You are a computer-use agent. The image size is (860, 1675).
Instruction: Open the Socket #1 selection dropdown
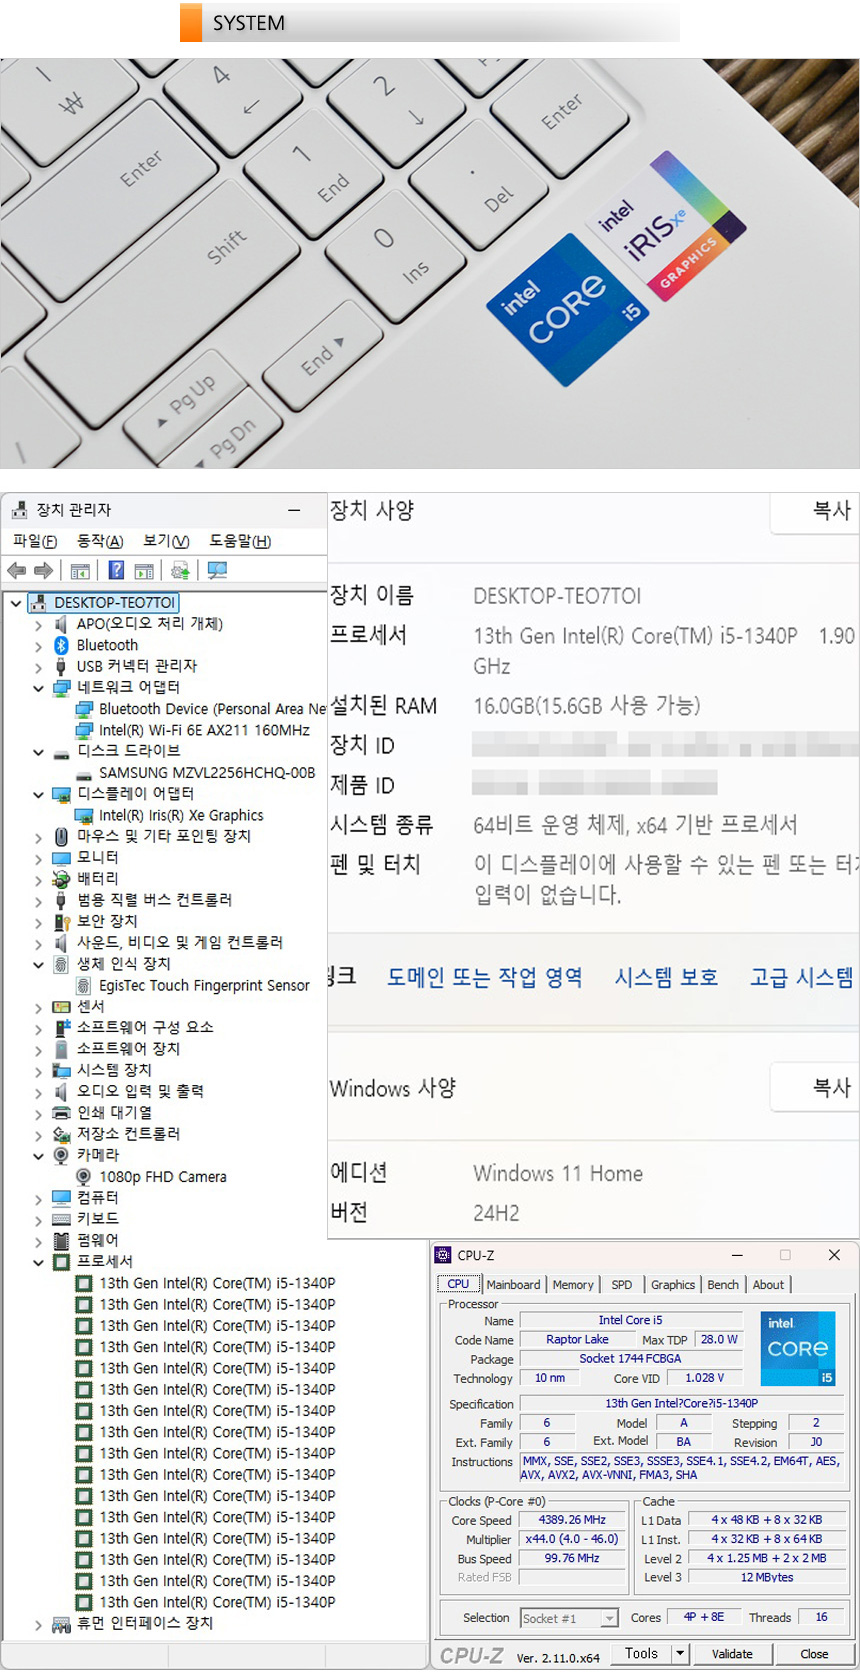[609, 1618]
